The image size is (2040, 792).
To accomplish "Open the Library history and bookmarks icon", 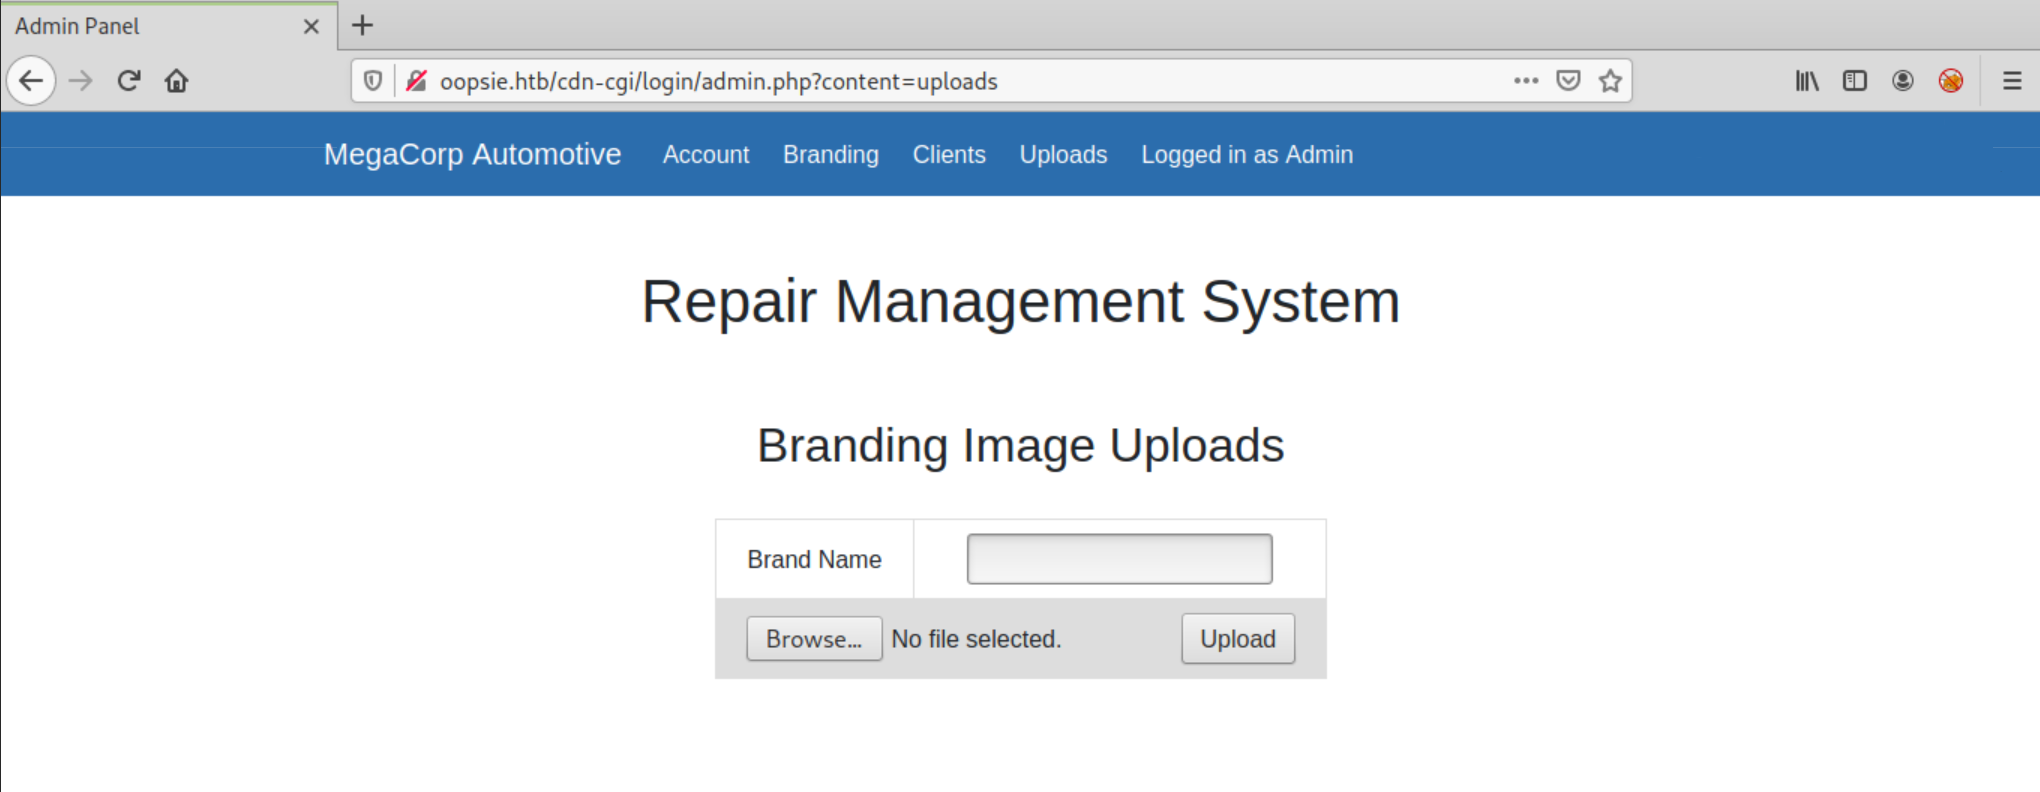I will [x=1806, y=81].
